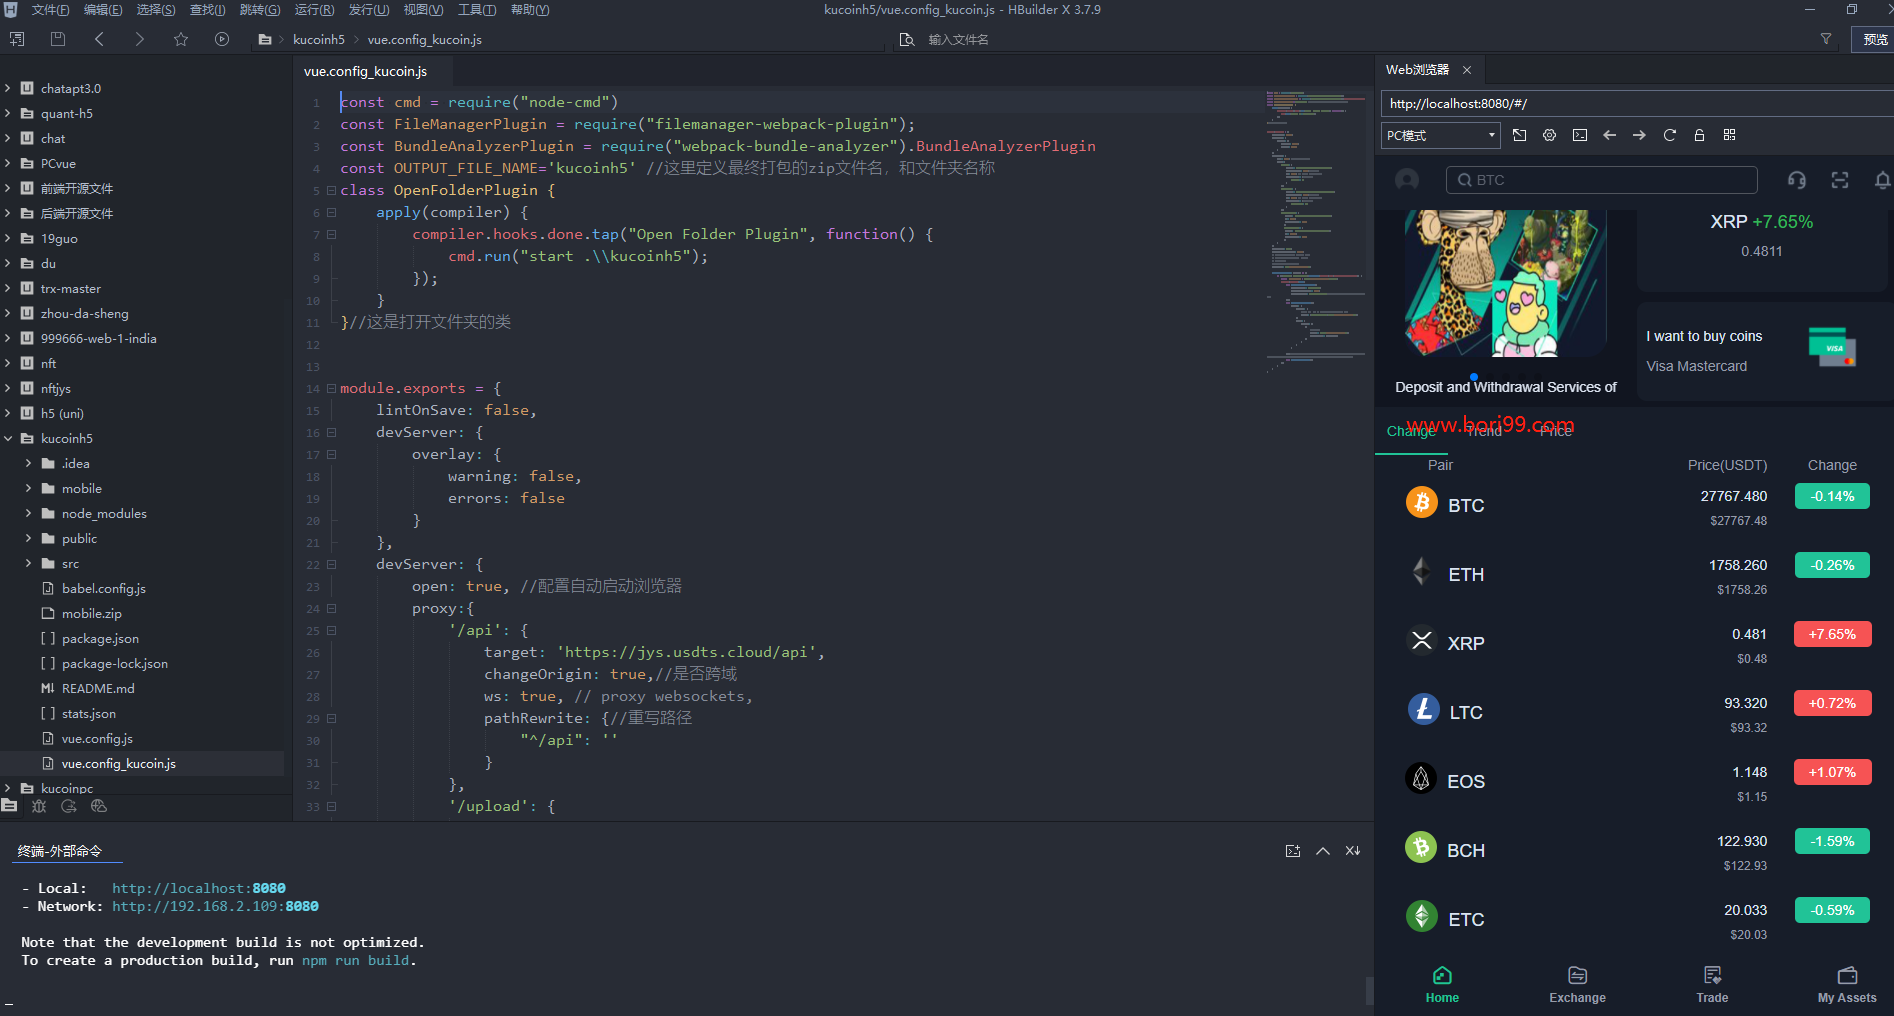Click the file search icon beside the input box

click(x=907, y=39)
